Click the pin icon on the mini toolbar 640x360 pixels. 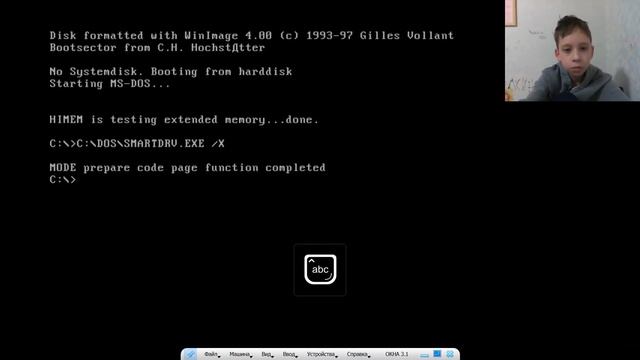(190, 354)
